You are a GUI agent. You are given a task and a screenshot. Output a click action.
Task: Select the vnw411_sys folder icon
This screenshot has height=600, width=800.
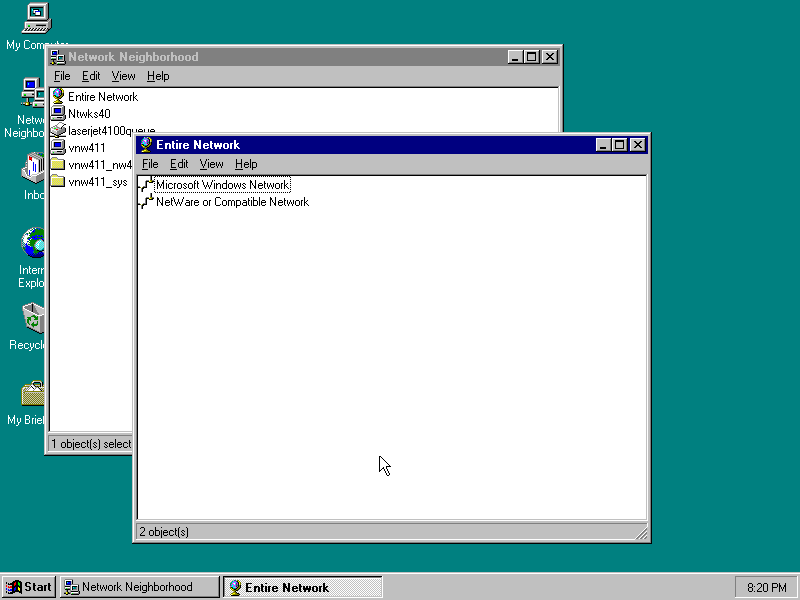point(58,181)
